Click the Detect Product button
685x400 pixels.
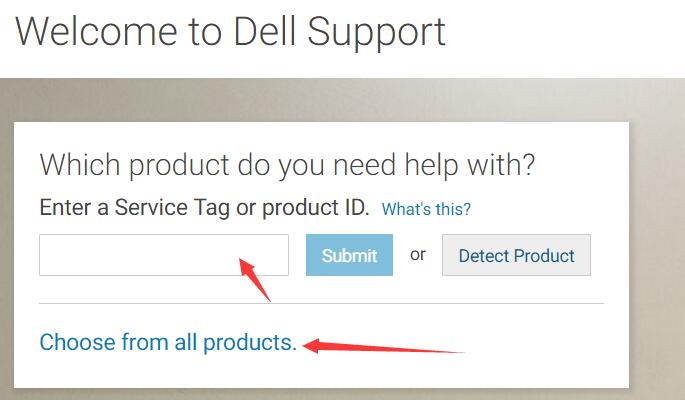516,255
